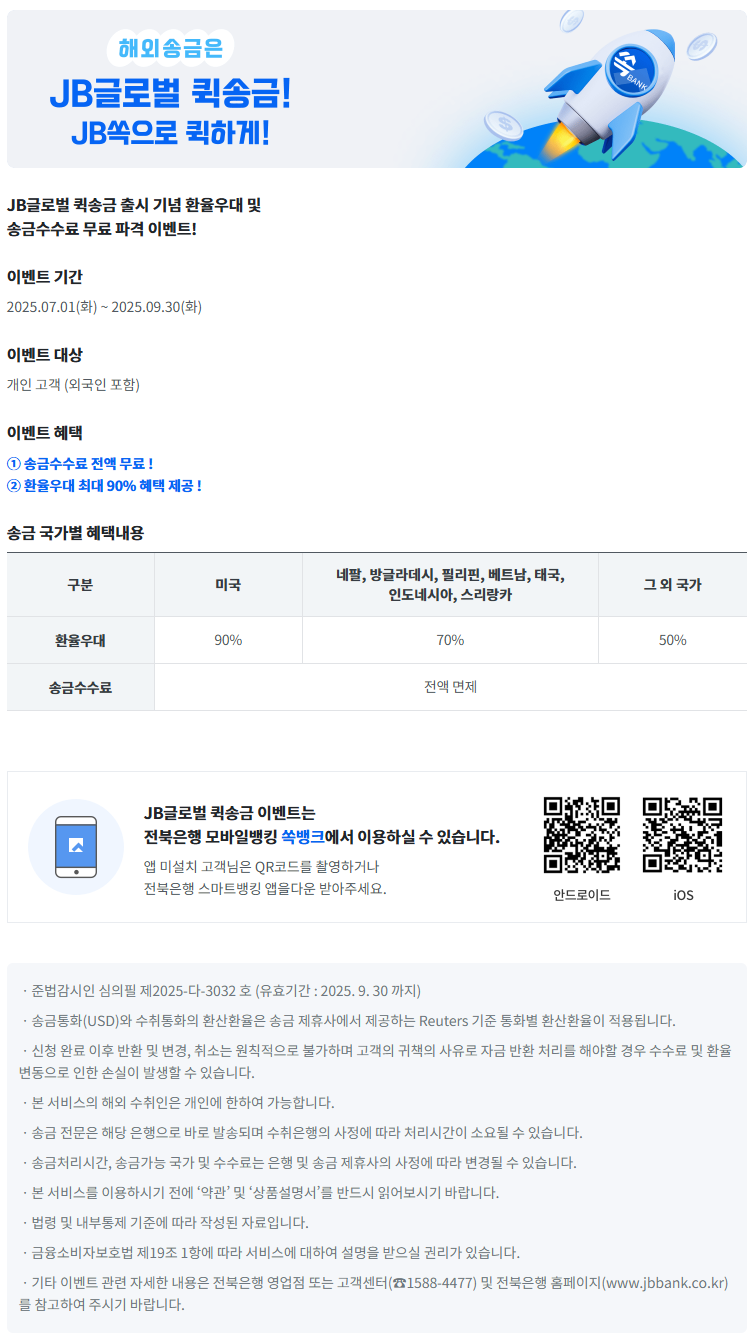Click the '준법감시인 심의필 제2025-다-3032 호' line
The image size is (756, 1339).
(x=220, y=991)
